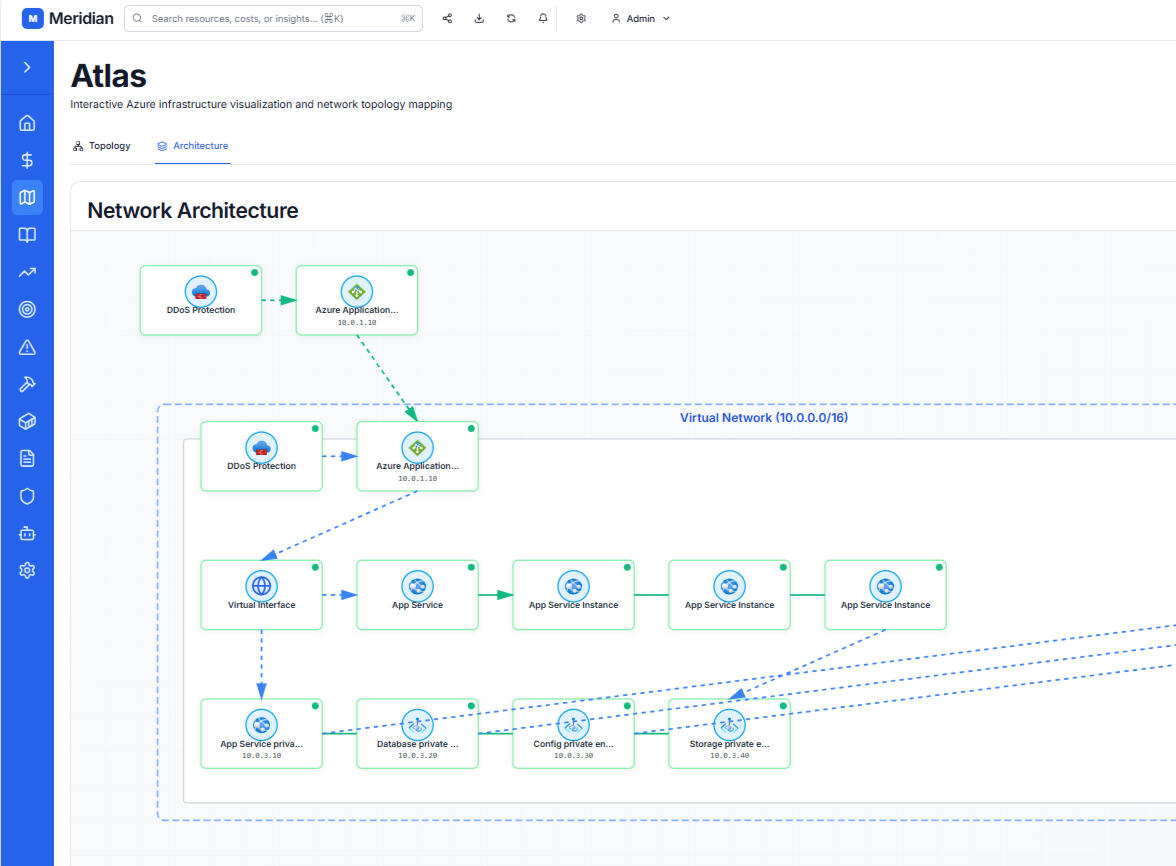Image resolution: width=1176 pixels, height=866 pixels.
Task: Select the Virtual Interface node
Action: [x=261, y=595]
